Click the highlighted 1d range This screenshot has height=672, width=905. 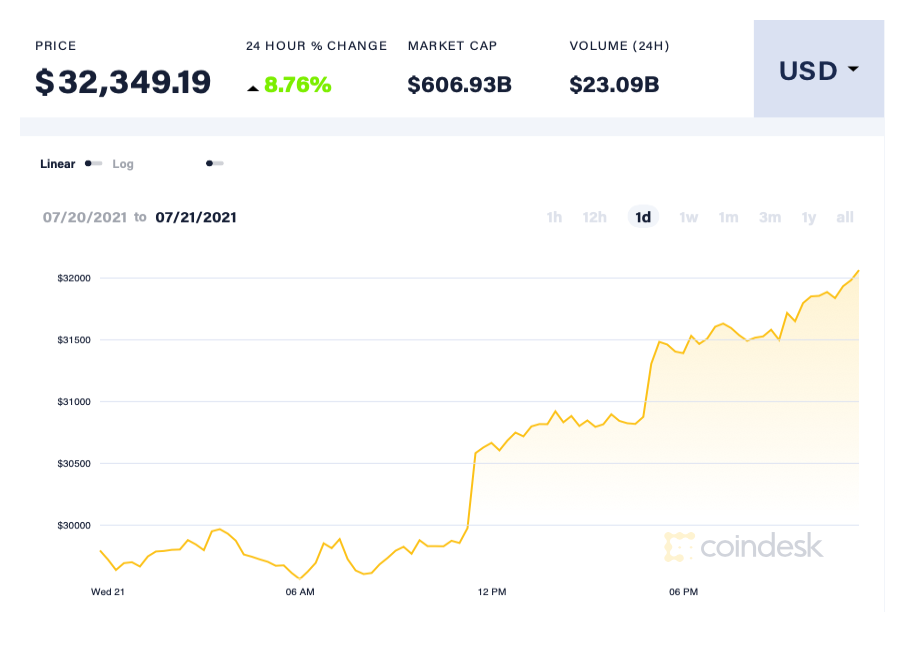(643, 217)
